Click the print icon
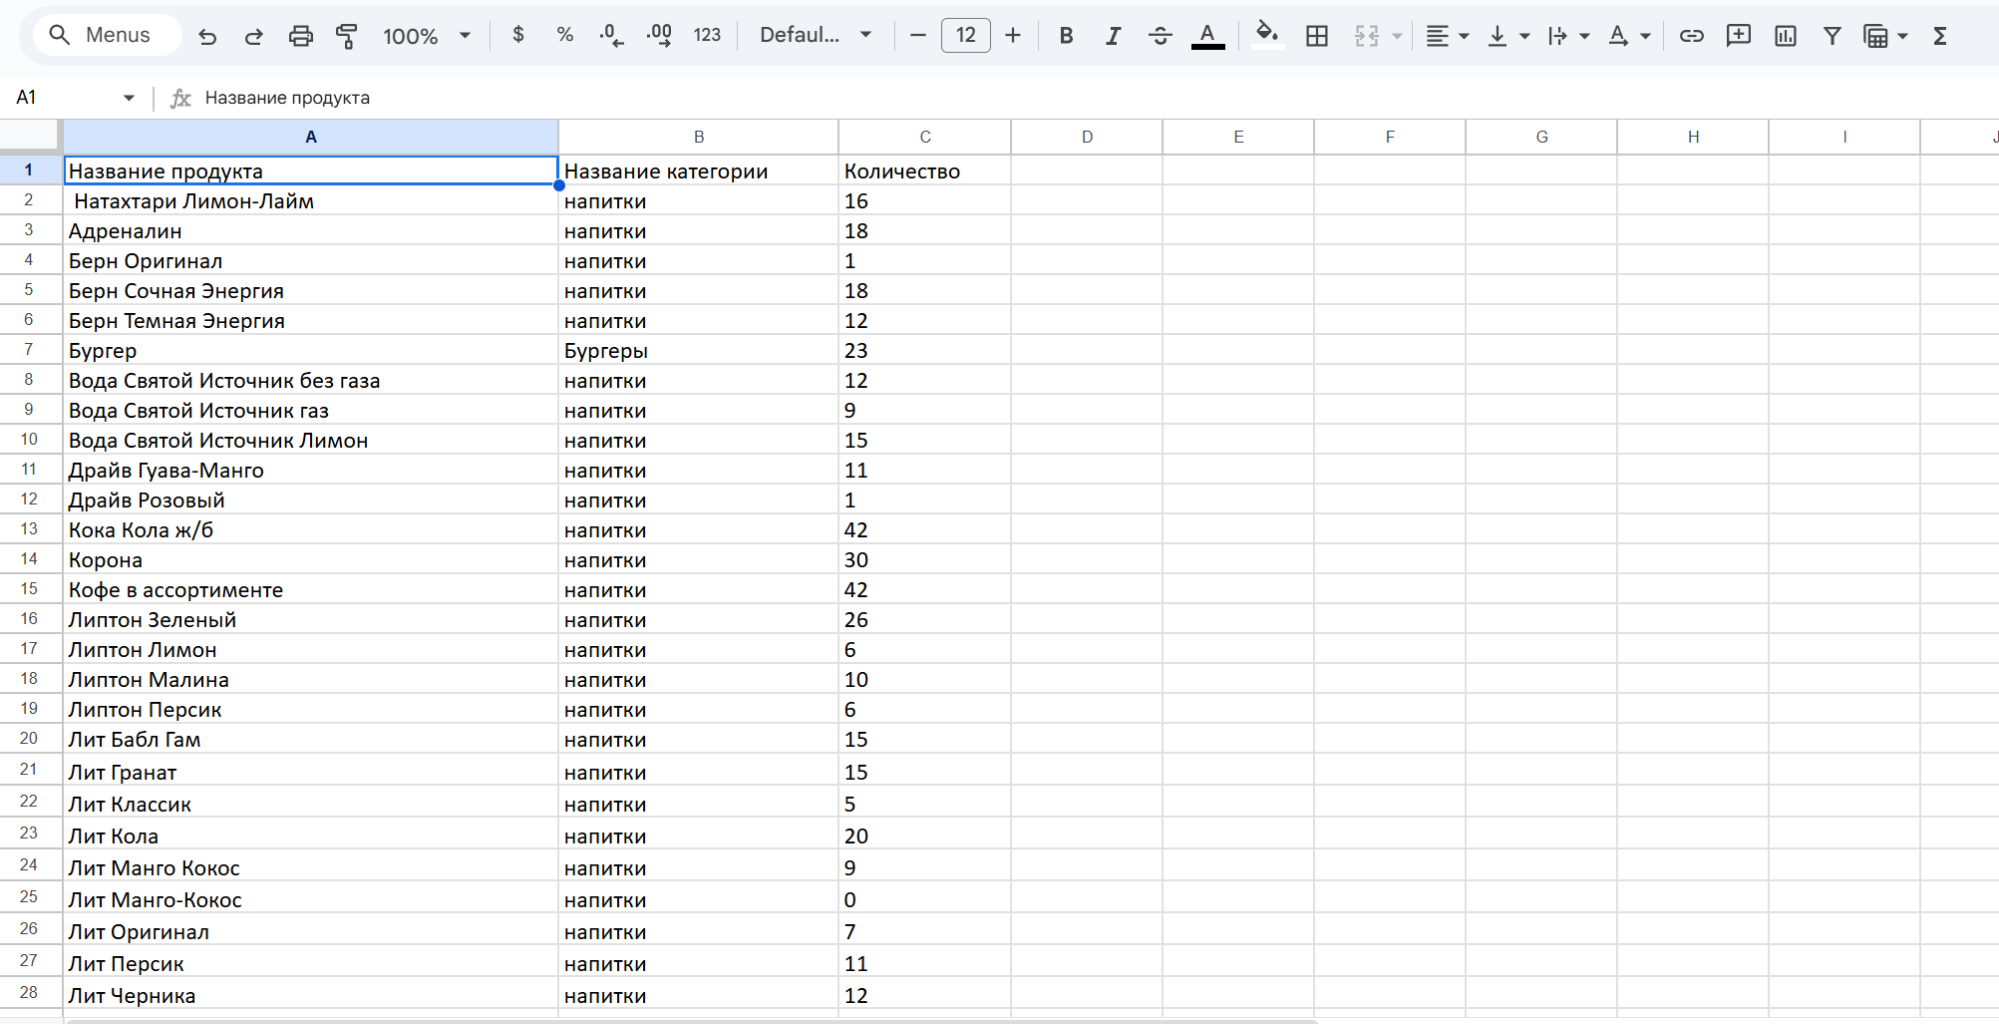 coord(300,36)
